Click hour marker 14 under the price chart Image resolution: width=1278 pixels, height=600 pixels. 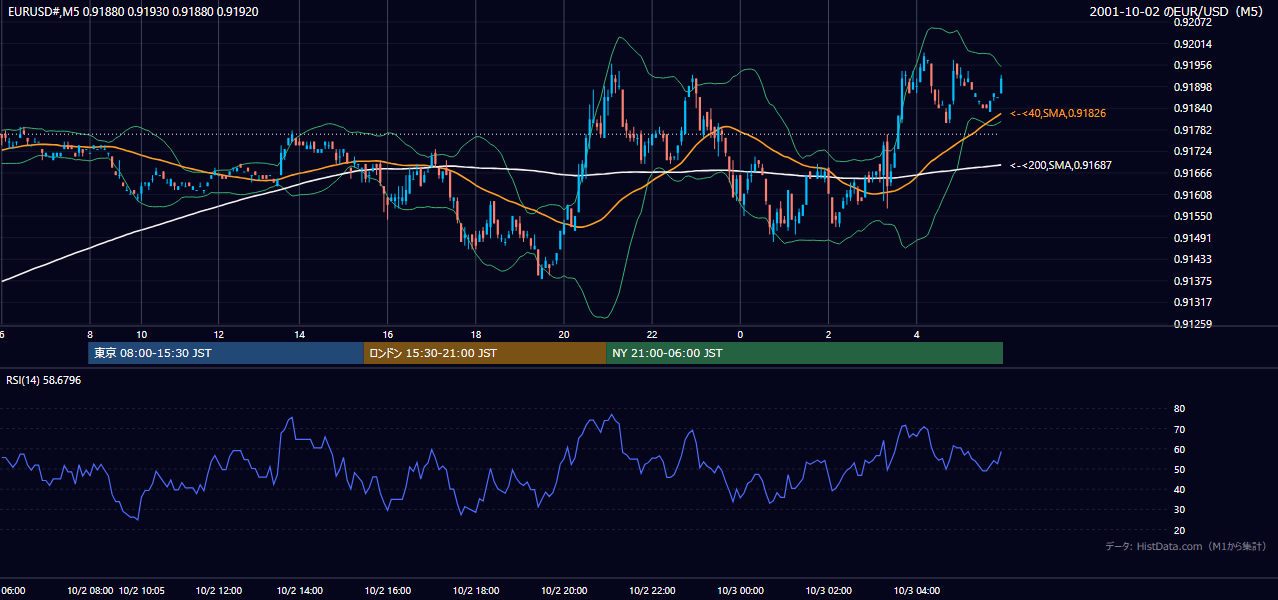299,335
